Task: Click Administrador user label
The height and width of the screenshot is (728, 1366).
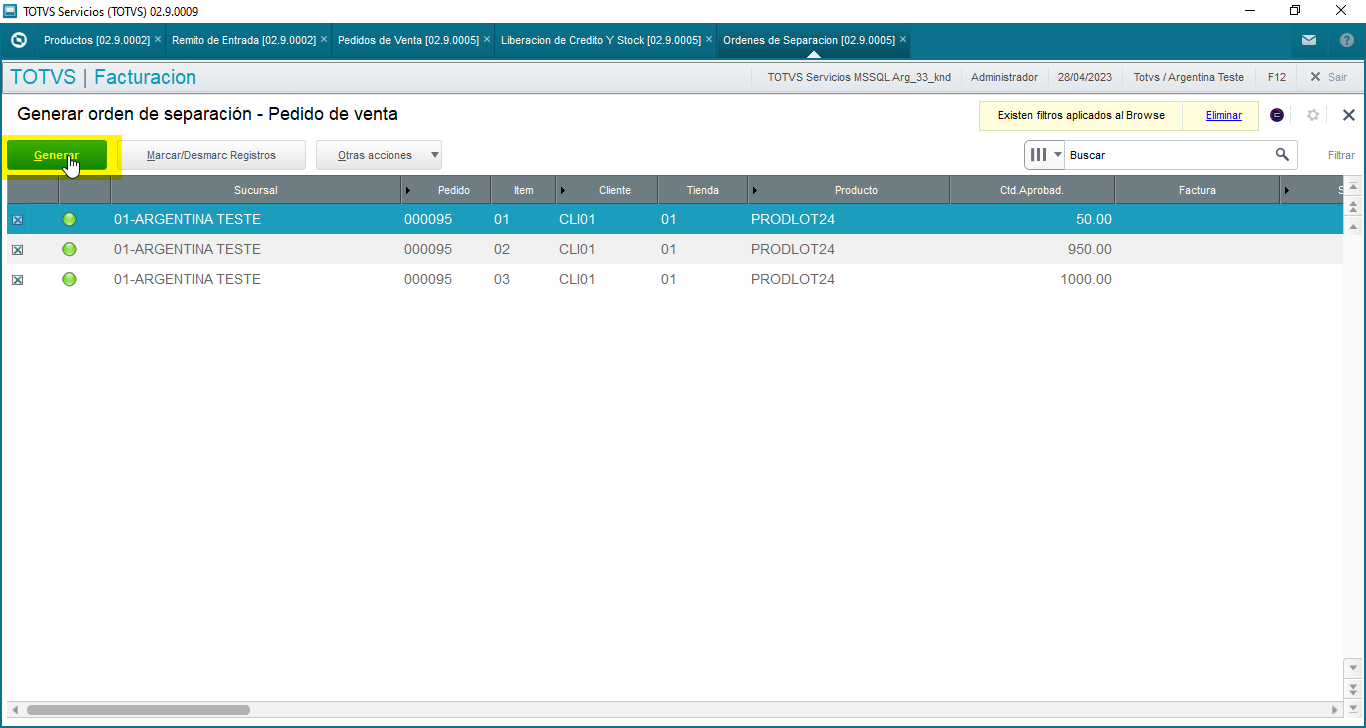Action: (1004, 77)
